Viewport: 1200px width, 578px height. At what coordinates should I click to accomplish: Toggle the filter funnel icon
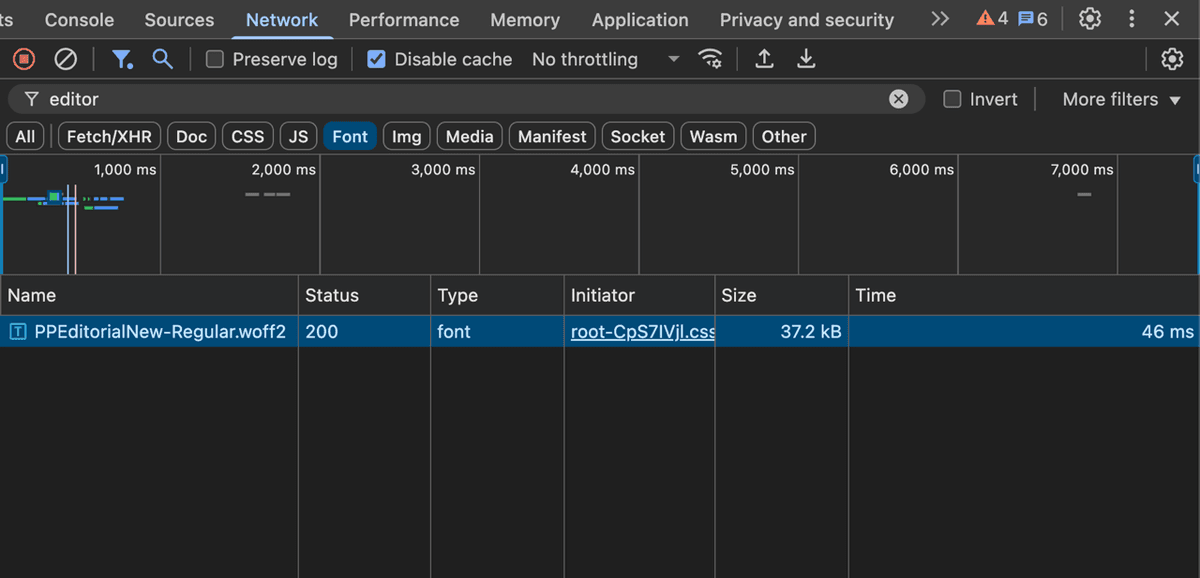pyautogui.click(x=122, y=60)
